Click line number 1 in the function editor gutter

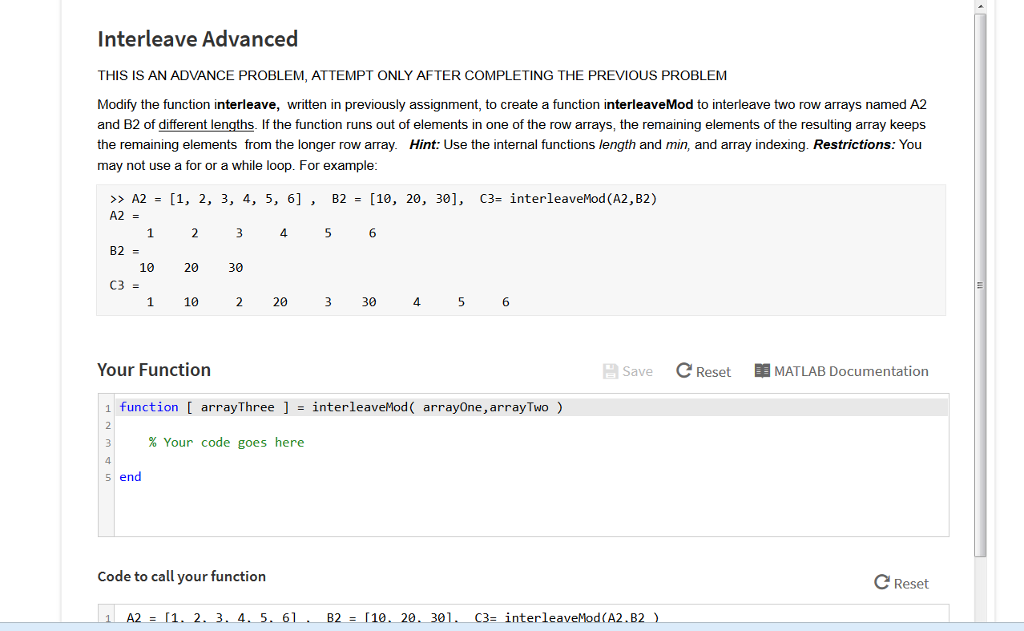pyautogui.click(x=108, y=408)
